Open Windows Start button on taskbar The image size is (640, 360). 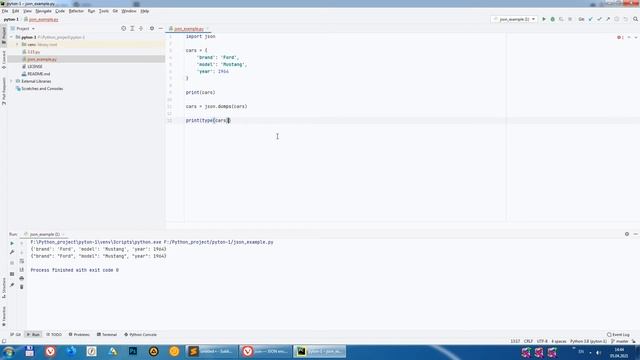9,351
